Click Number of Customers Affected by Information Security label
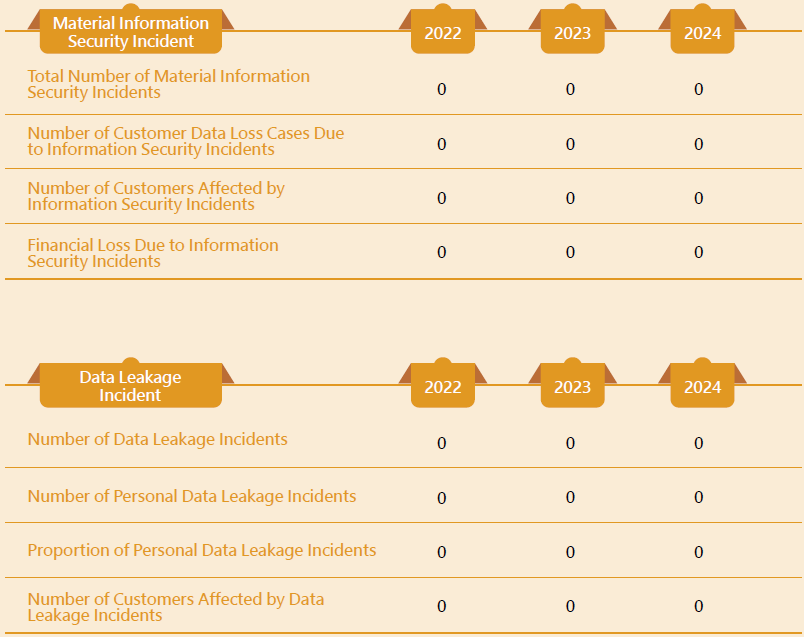804x637 pixels. tap(156, 196)
